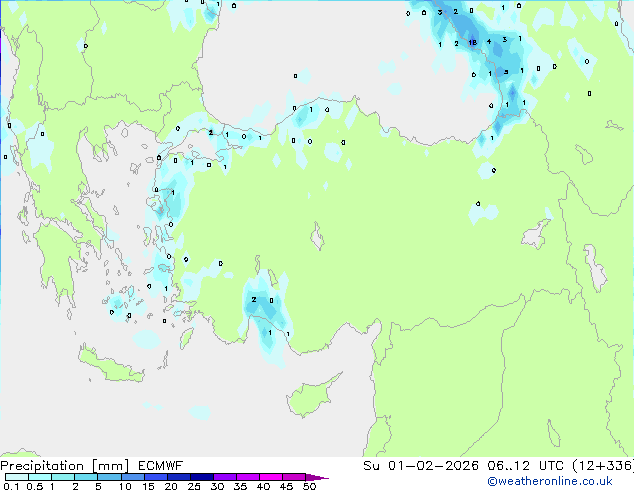Choose the 20–25 mm legend swatch

tap(178, 477)
